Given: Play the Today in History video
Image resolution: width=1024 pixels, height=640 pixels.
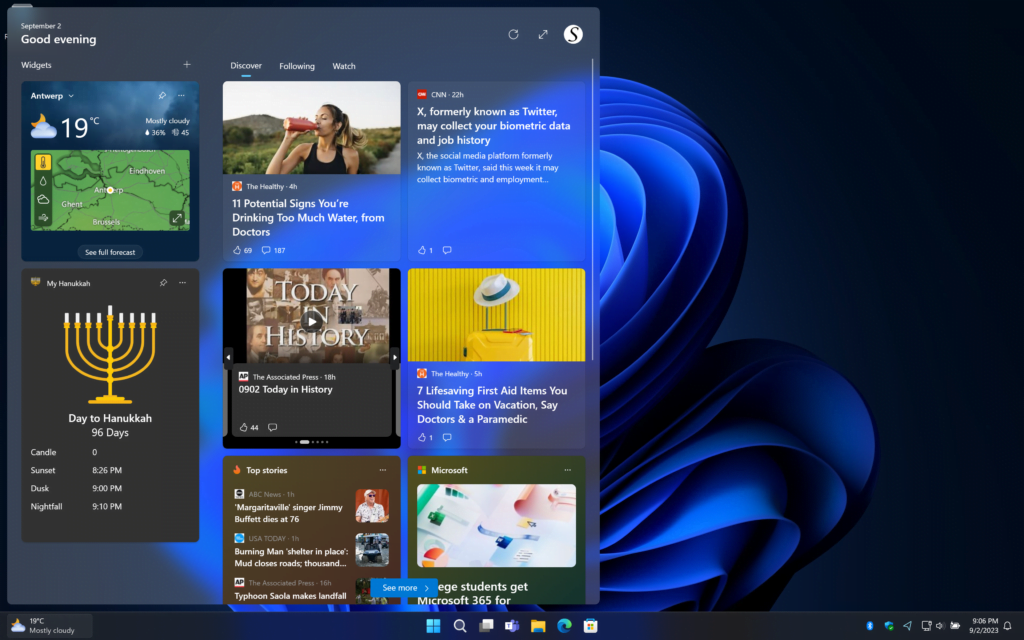Looking at the screenshot, I should tap(312, 321).
